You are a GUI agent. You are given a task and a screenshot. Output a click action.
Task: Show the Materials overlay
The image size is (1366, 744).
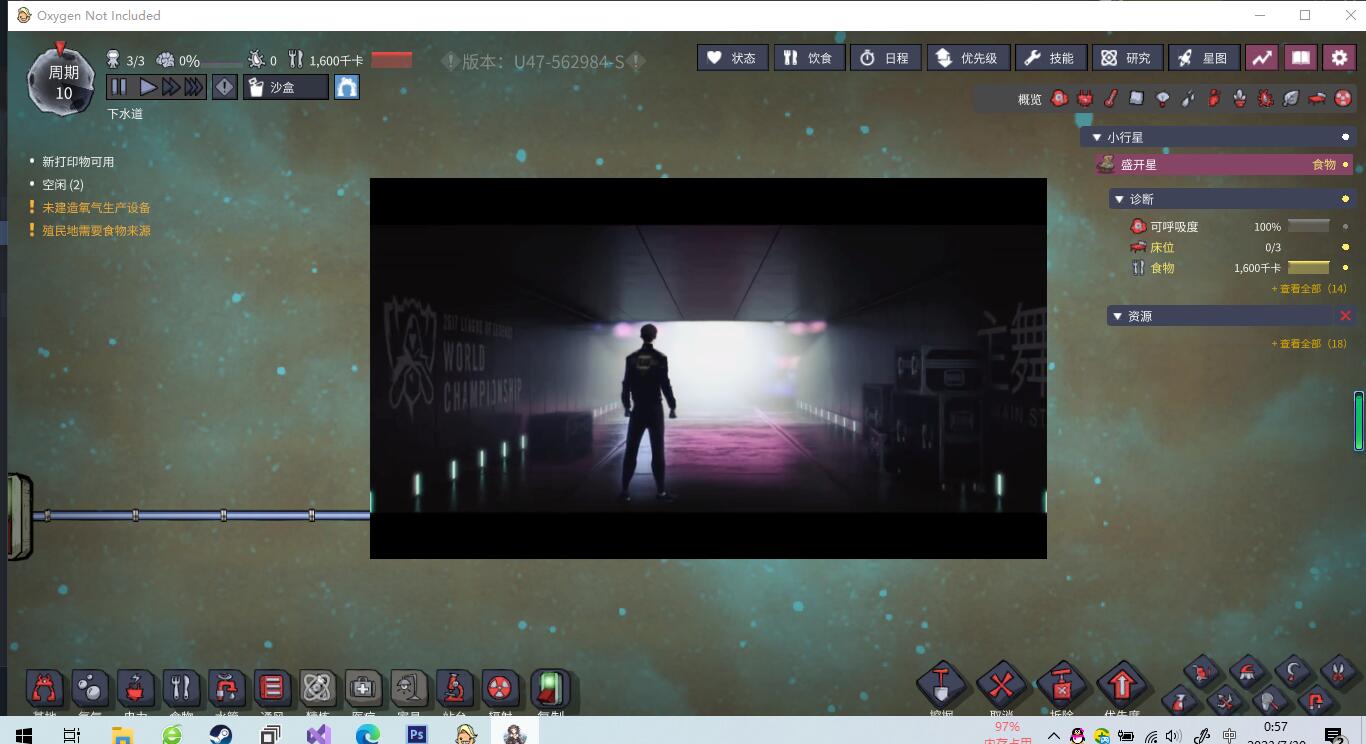(x=1136, y=98)
